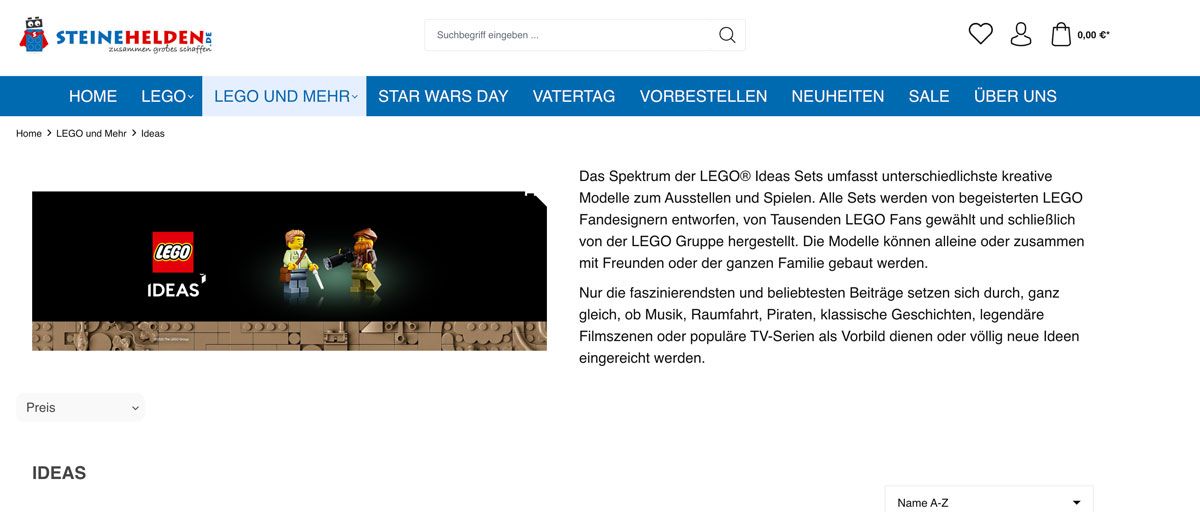Open the wishlist heart icon
This screenshot has height=512, width=1200.
point(981,34)
